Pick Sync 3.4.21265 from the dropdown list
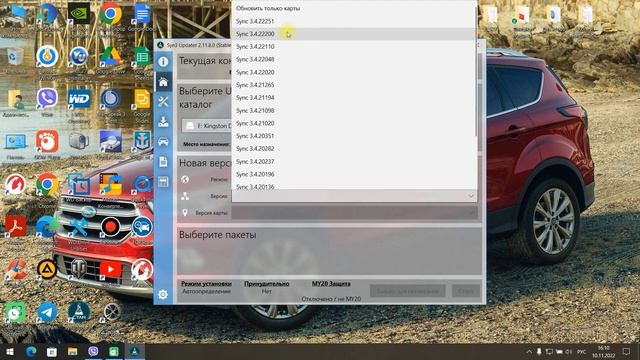 pos(353,85)
